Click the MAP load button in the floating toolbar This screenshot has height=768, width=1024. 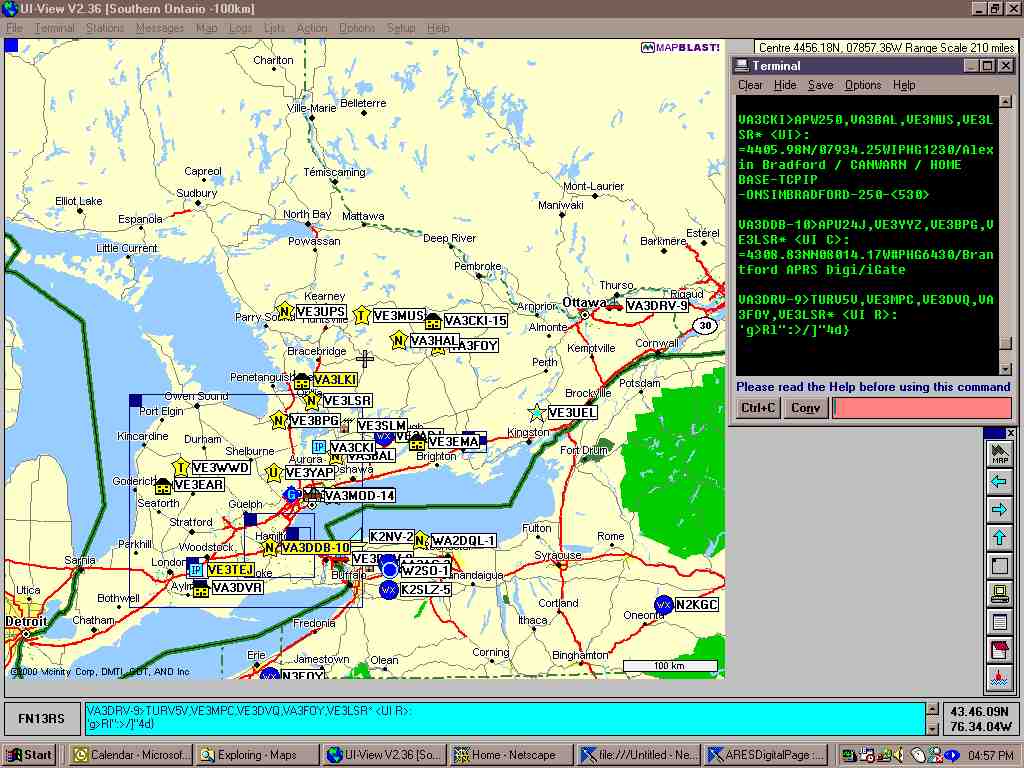pyautogui.click(x=999, y=453)
